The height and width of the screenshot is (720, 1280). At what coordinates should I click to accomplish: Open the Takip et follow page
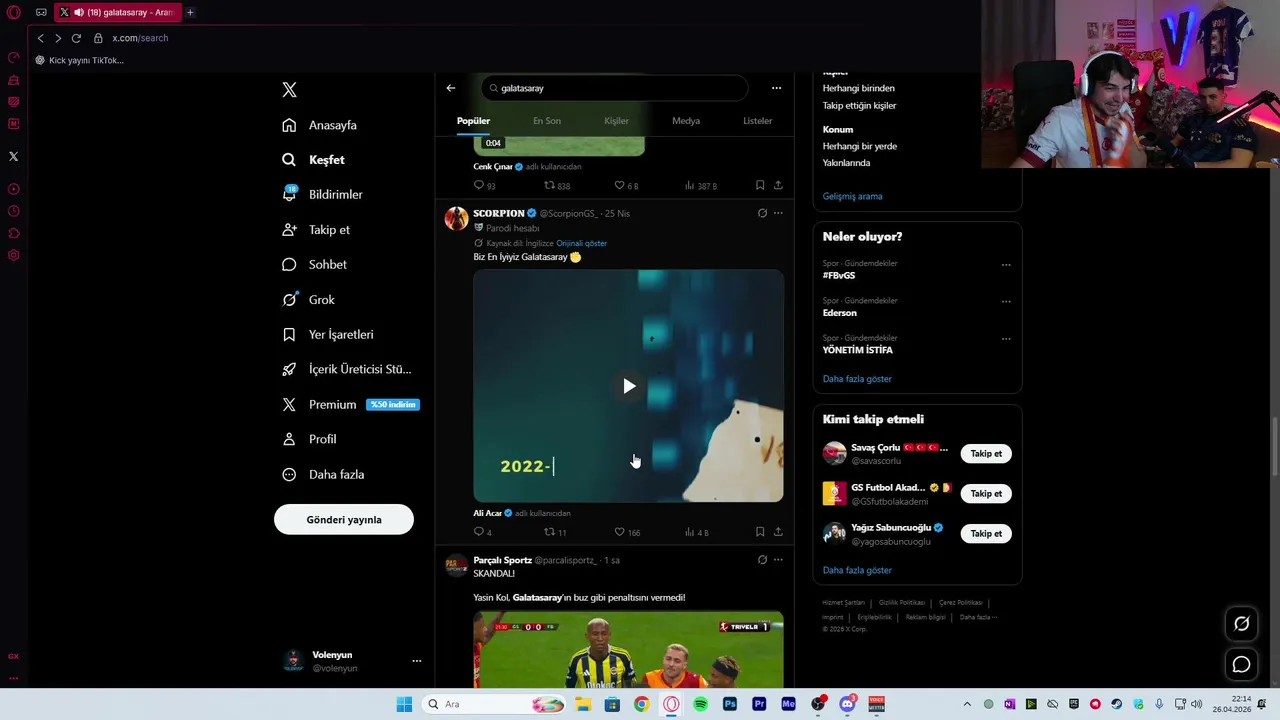[316, 229]
